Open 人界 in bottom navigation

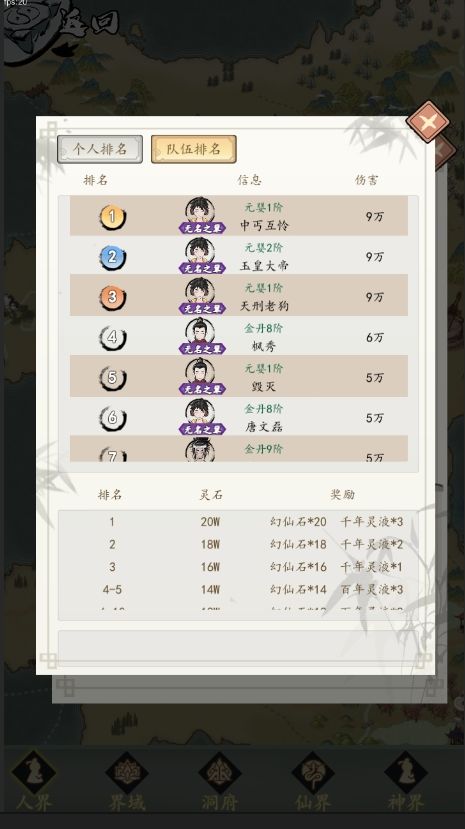click(34, 780)
